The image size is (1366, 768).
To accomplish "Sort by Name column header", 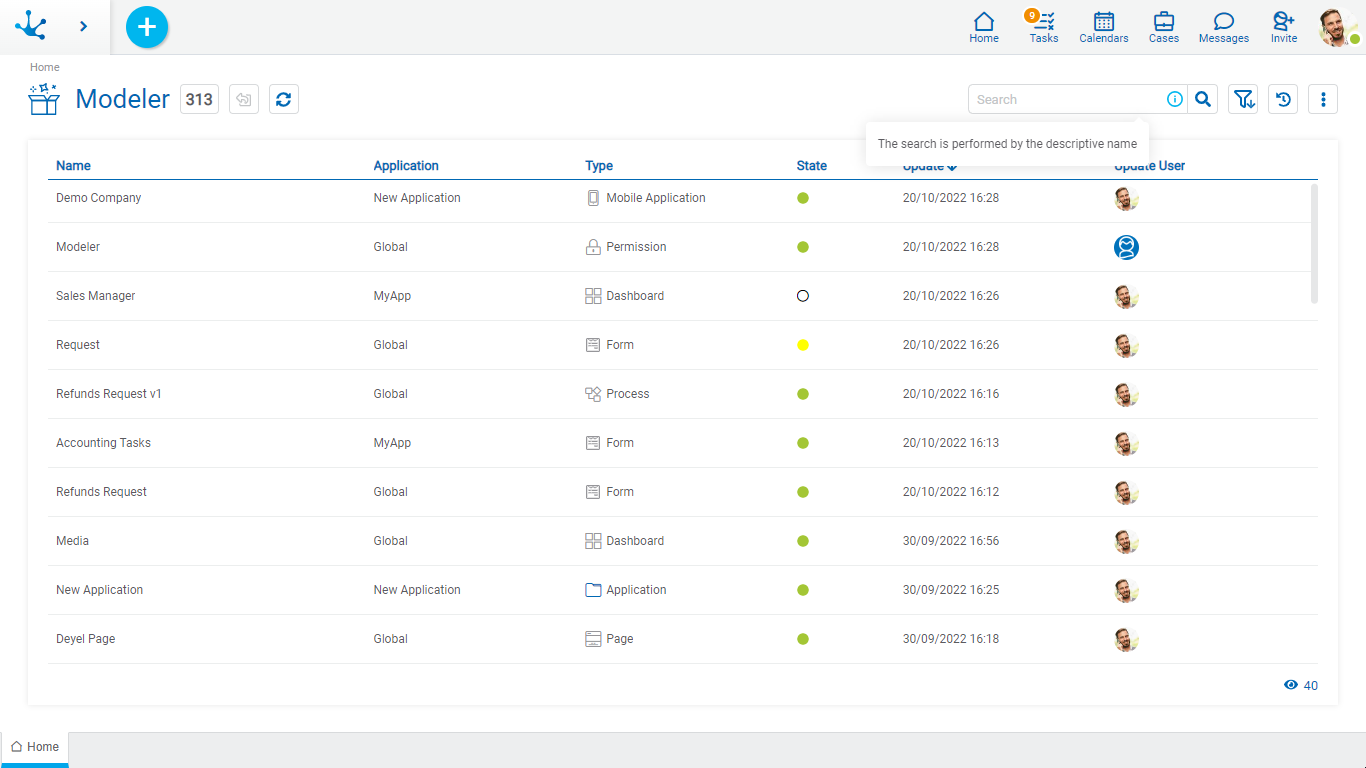I will coord(73,166).
